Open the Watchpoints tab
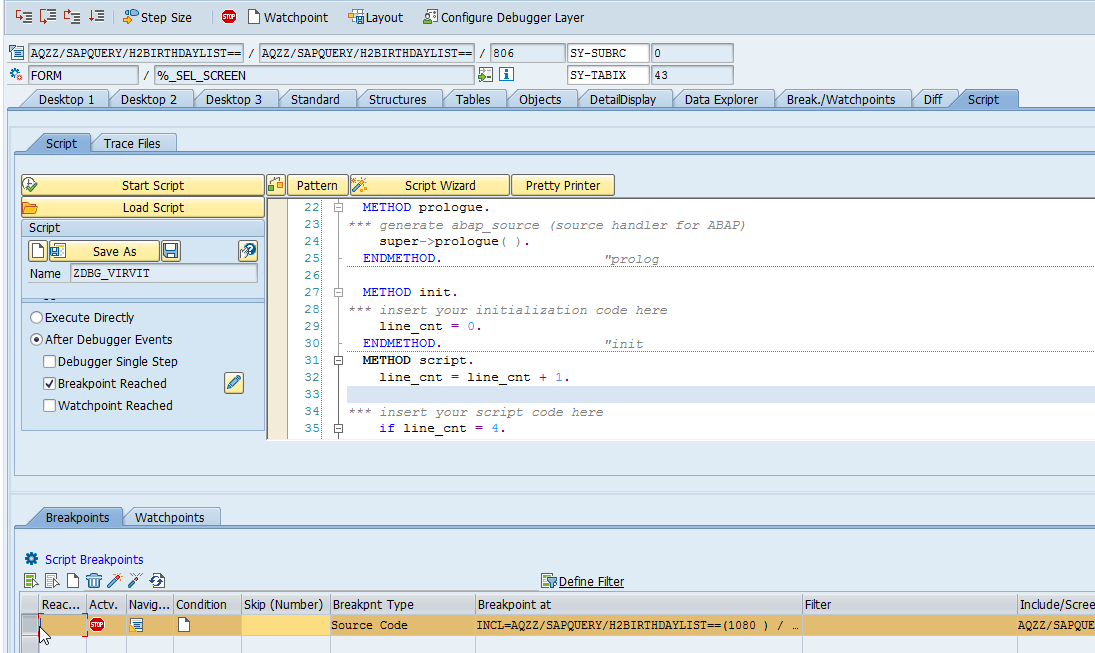 169,517
